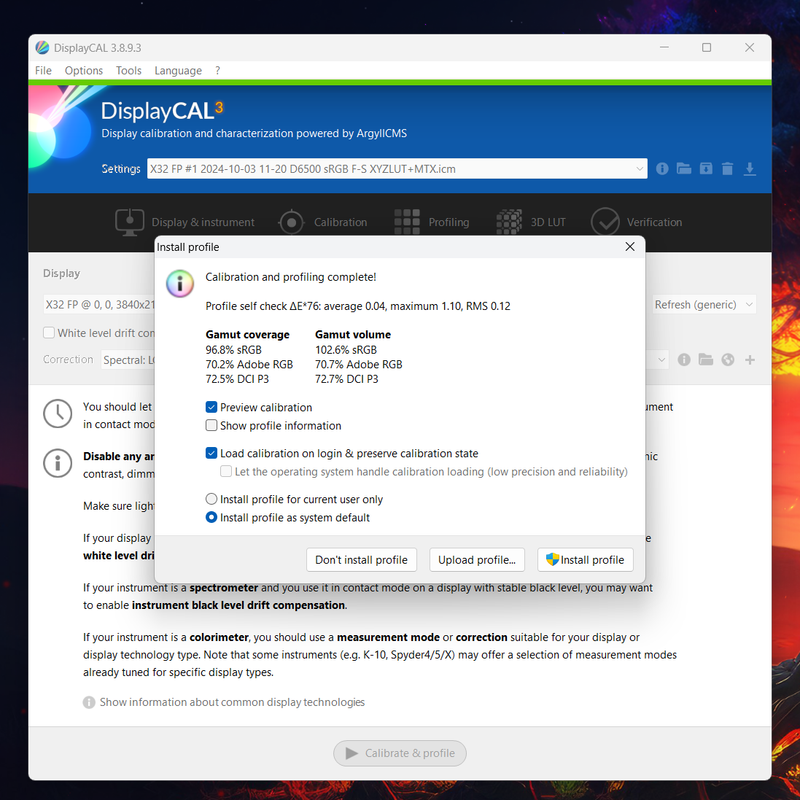
Task: Click the Display & instrument monitor icon
Action: 130,222
